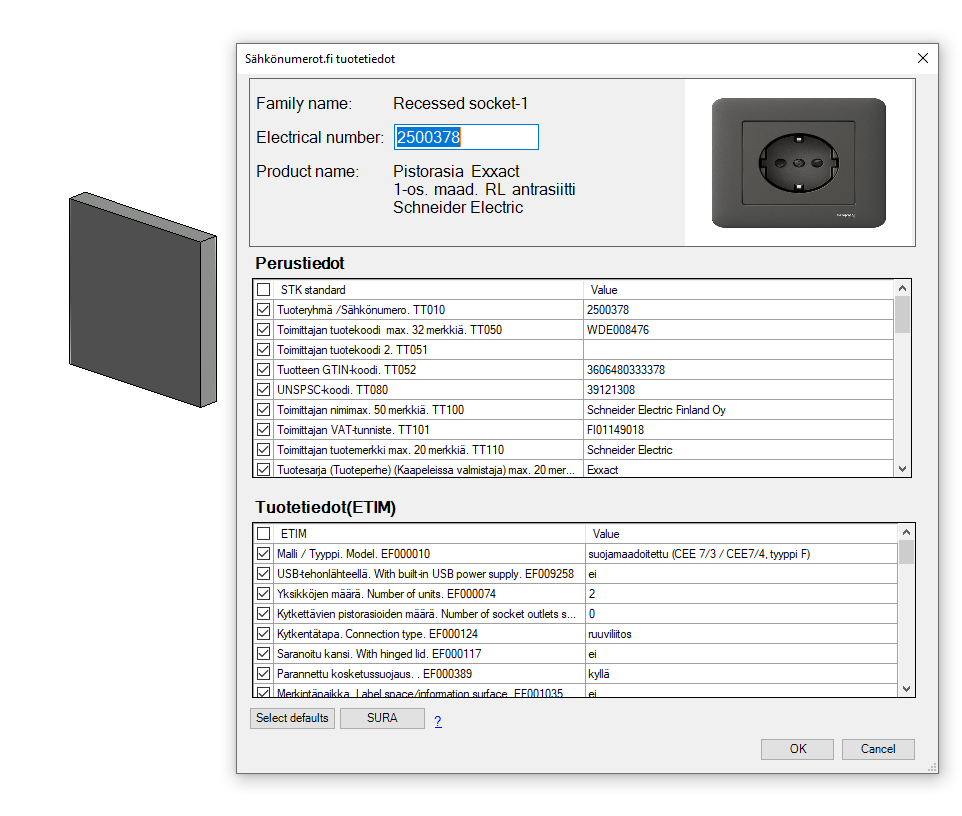Select value 39121308
This screenshot has height=816, width=962.
(x=611, y=390)
